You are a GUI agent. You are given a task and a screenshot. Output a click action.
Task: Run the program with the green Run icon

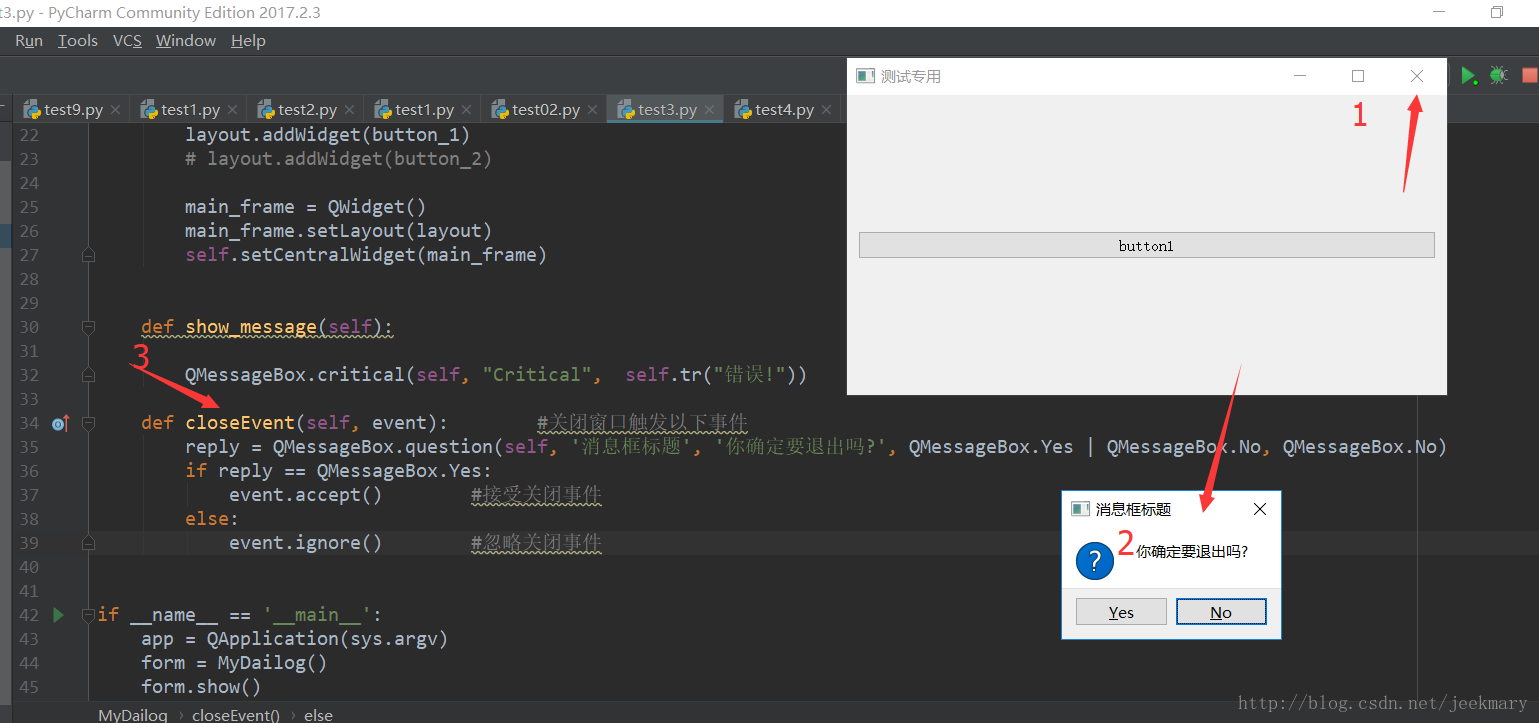click(x=1468, y=75)
